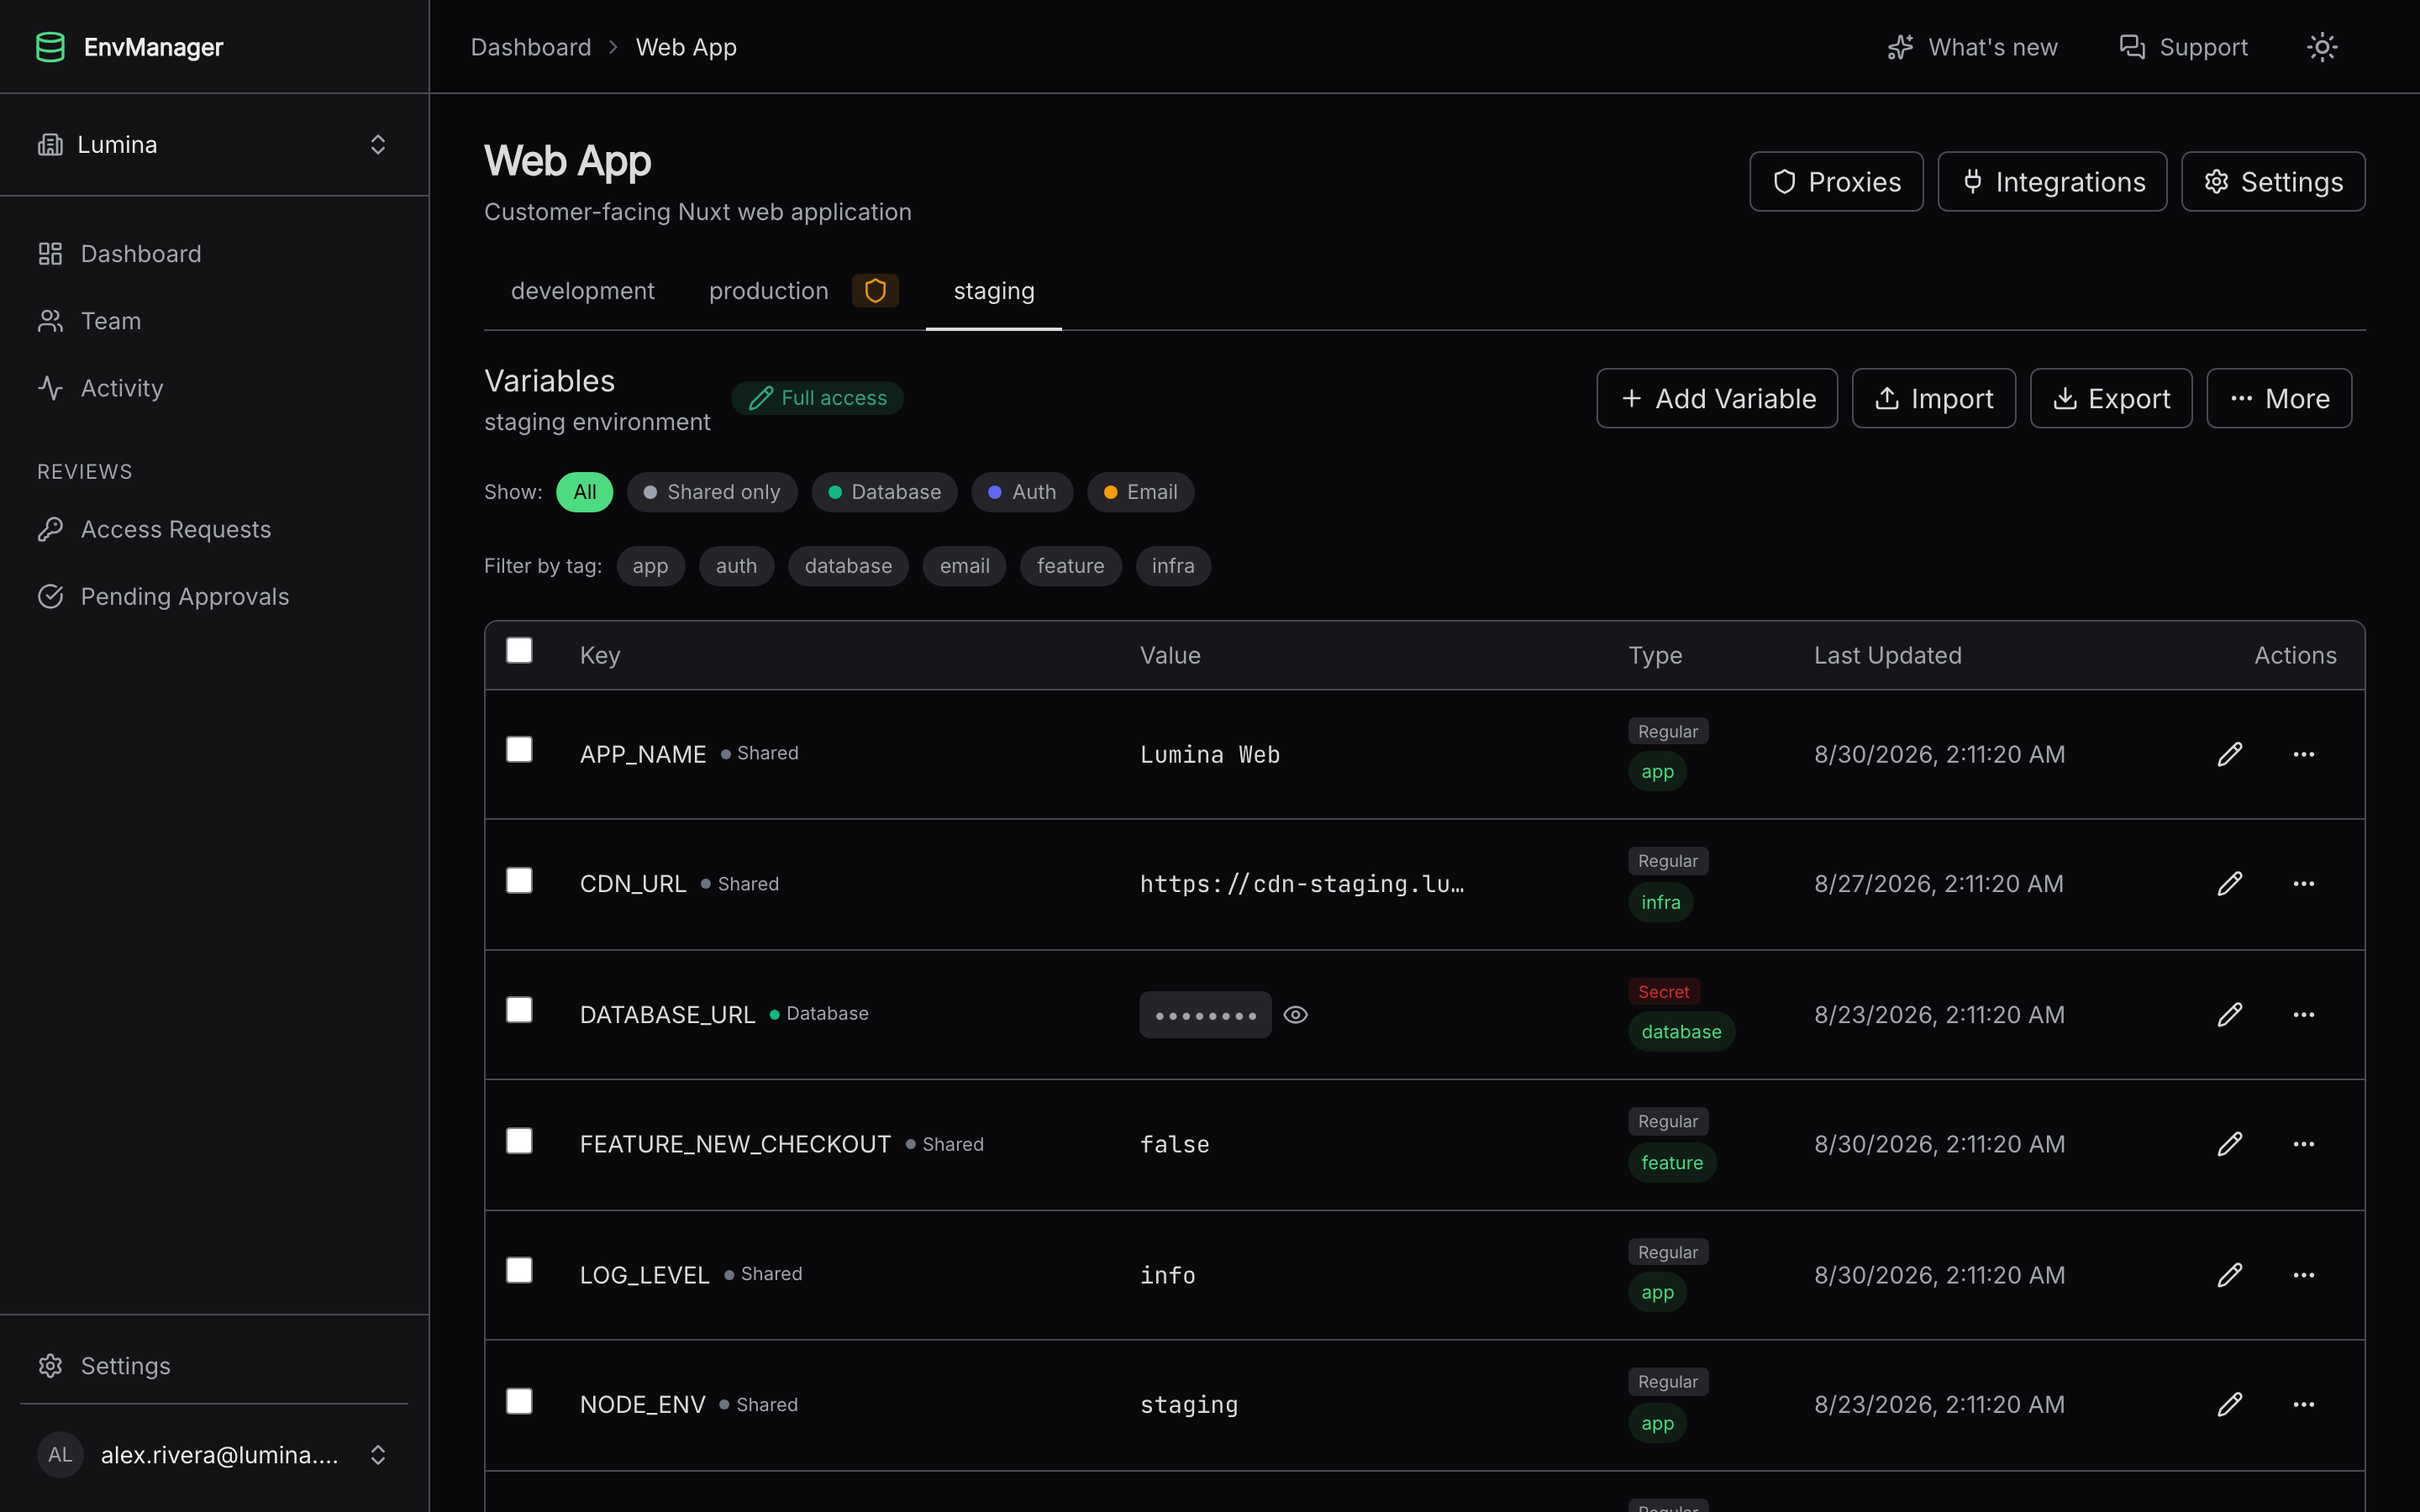Filter by feature tag

tap(1070, 566)
